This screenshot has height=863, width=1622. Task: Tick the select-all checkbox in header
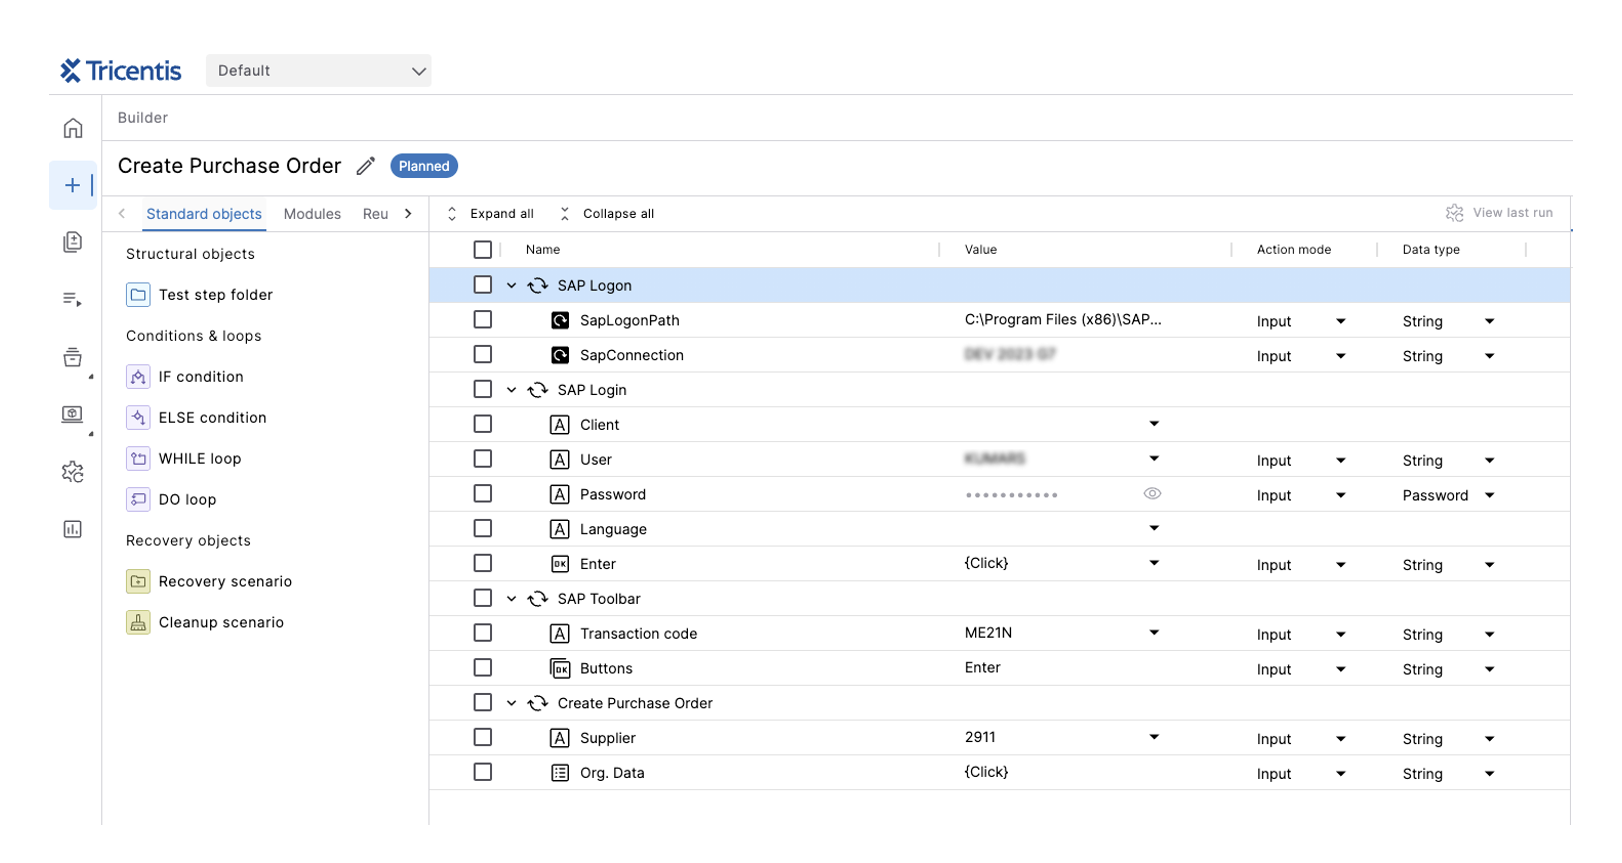pos(483,250)
